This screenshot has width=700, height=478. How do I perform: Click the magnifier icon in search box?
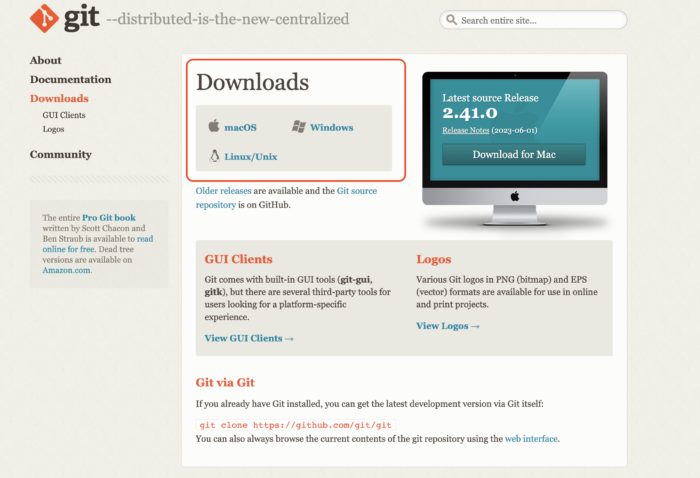click(x=452, y=20)
